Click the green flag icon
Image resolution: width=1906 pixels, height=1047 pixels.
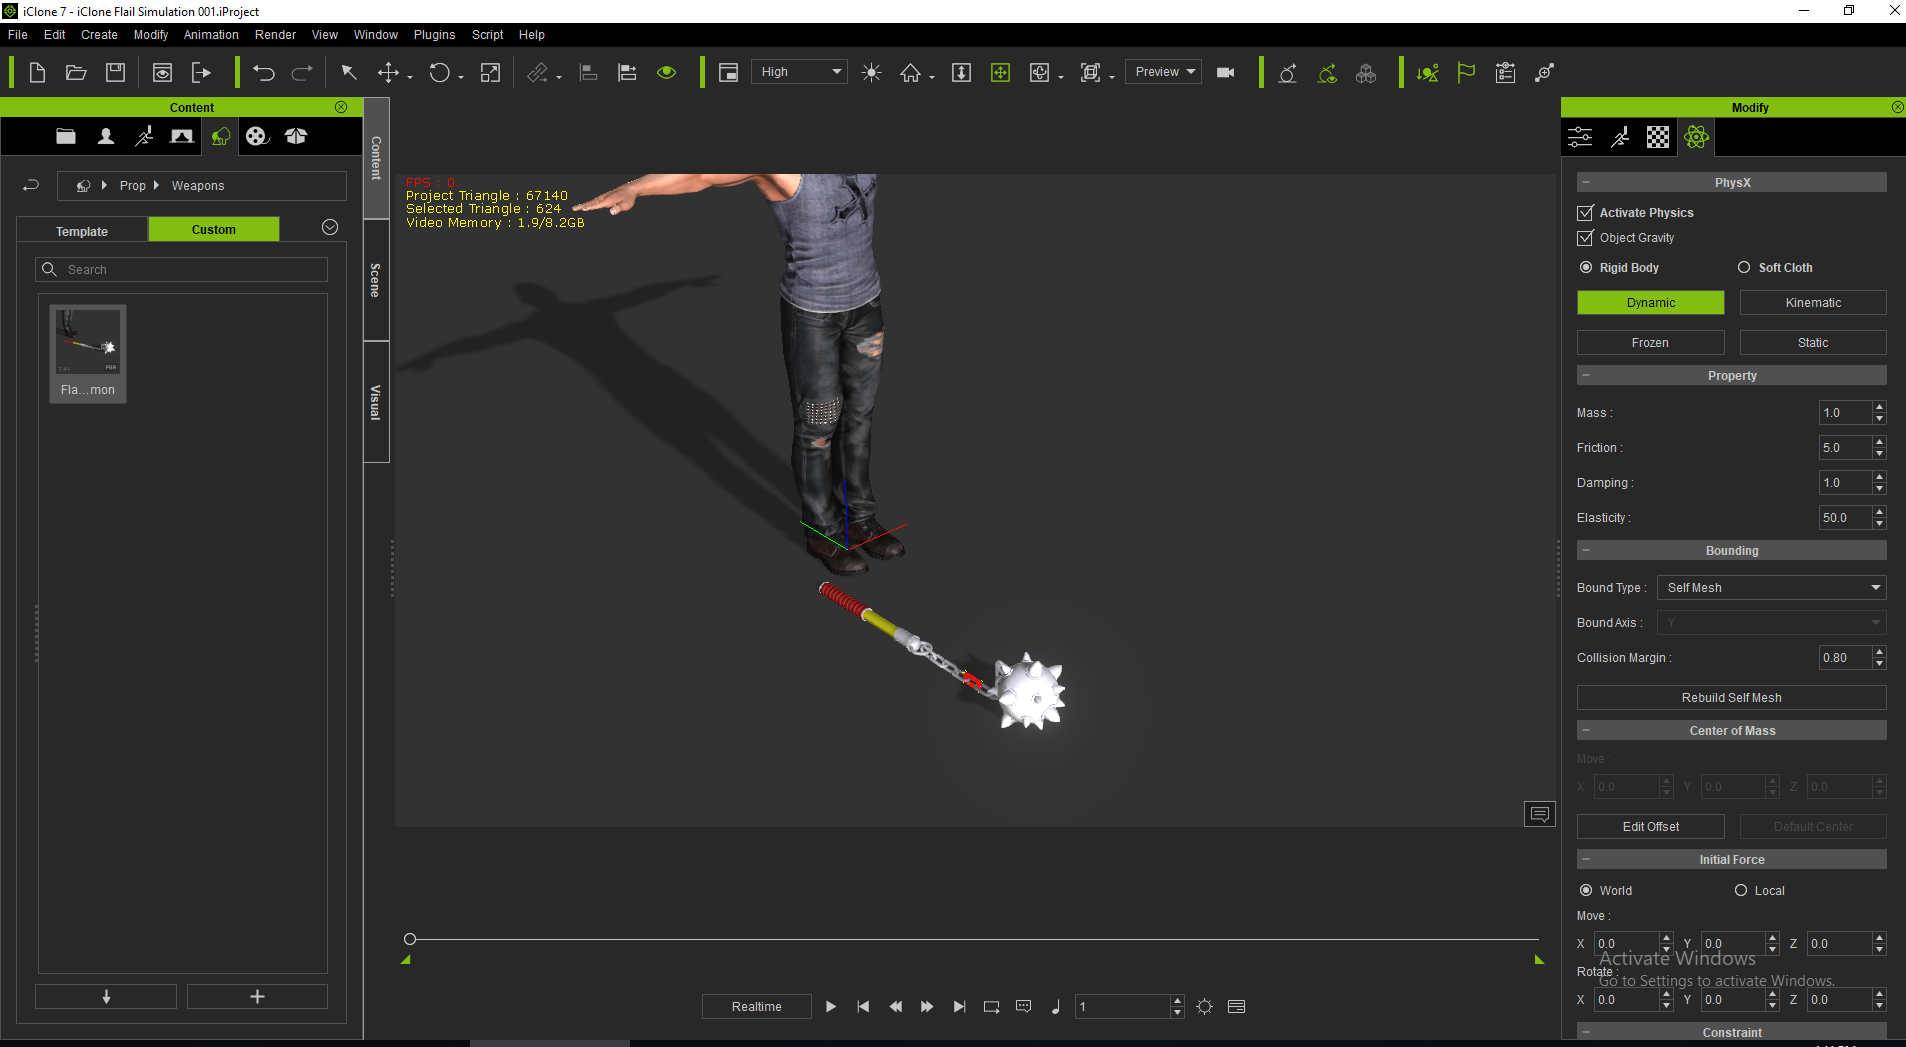(1466, 72)
